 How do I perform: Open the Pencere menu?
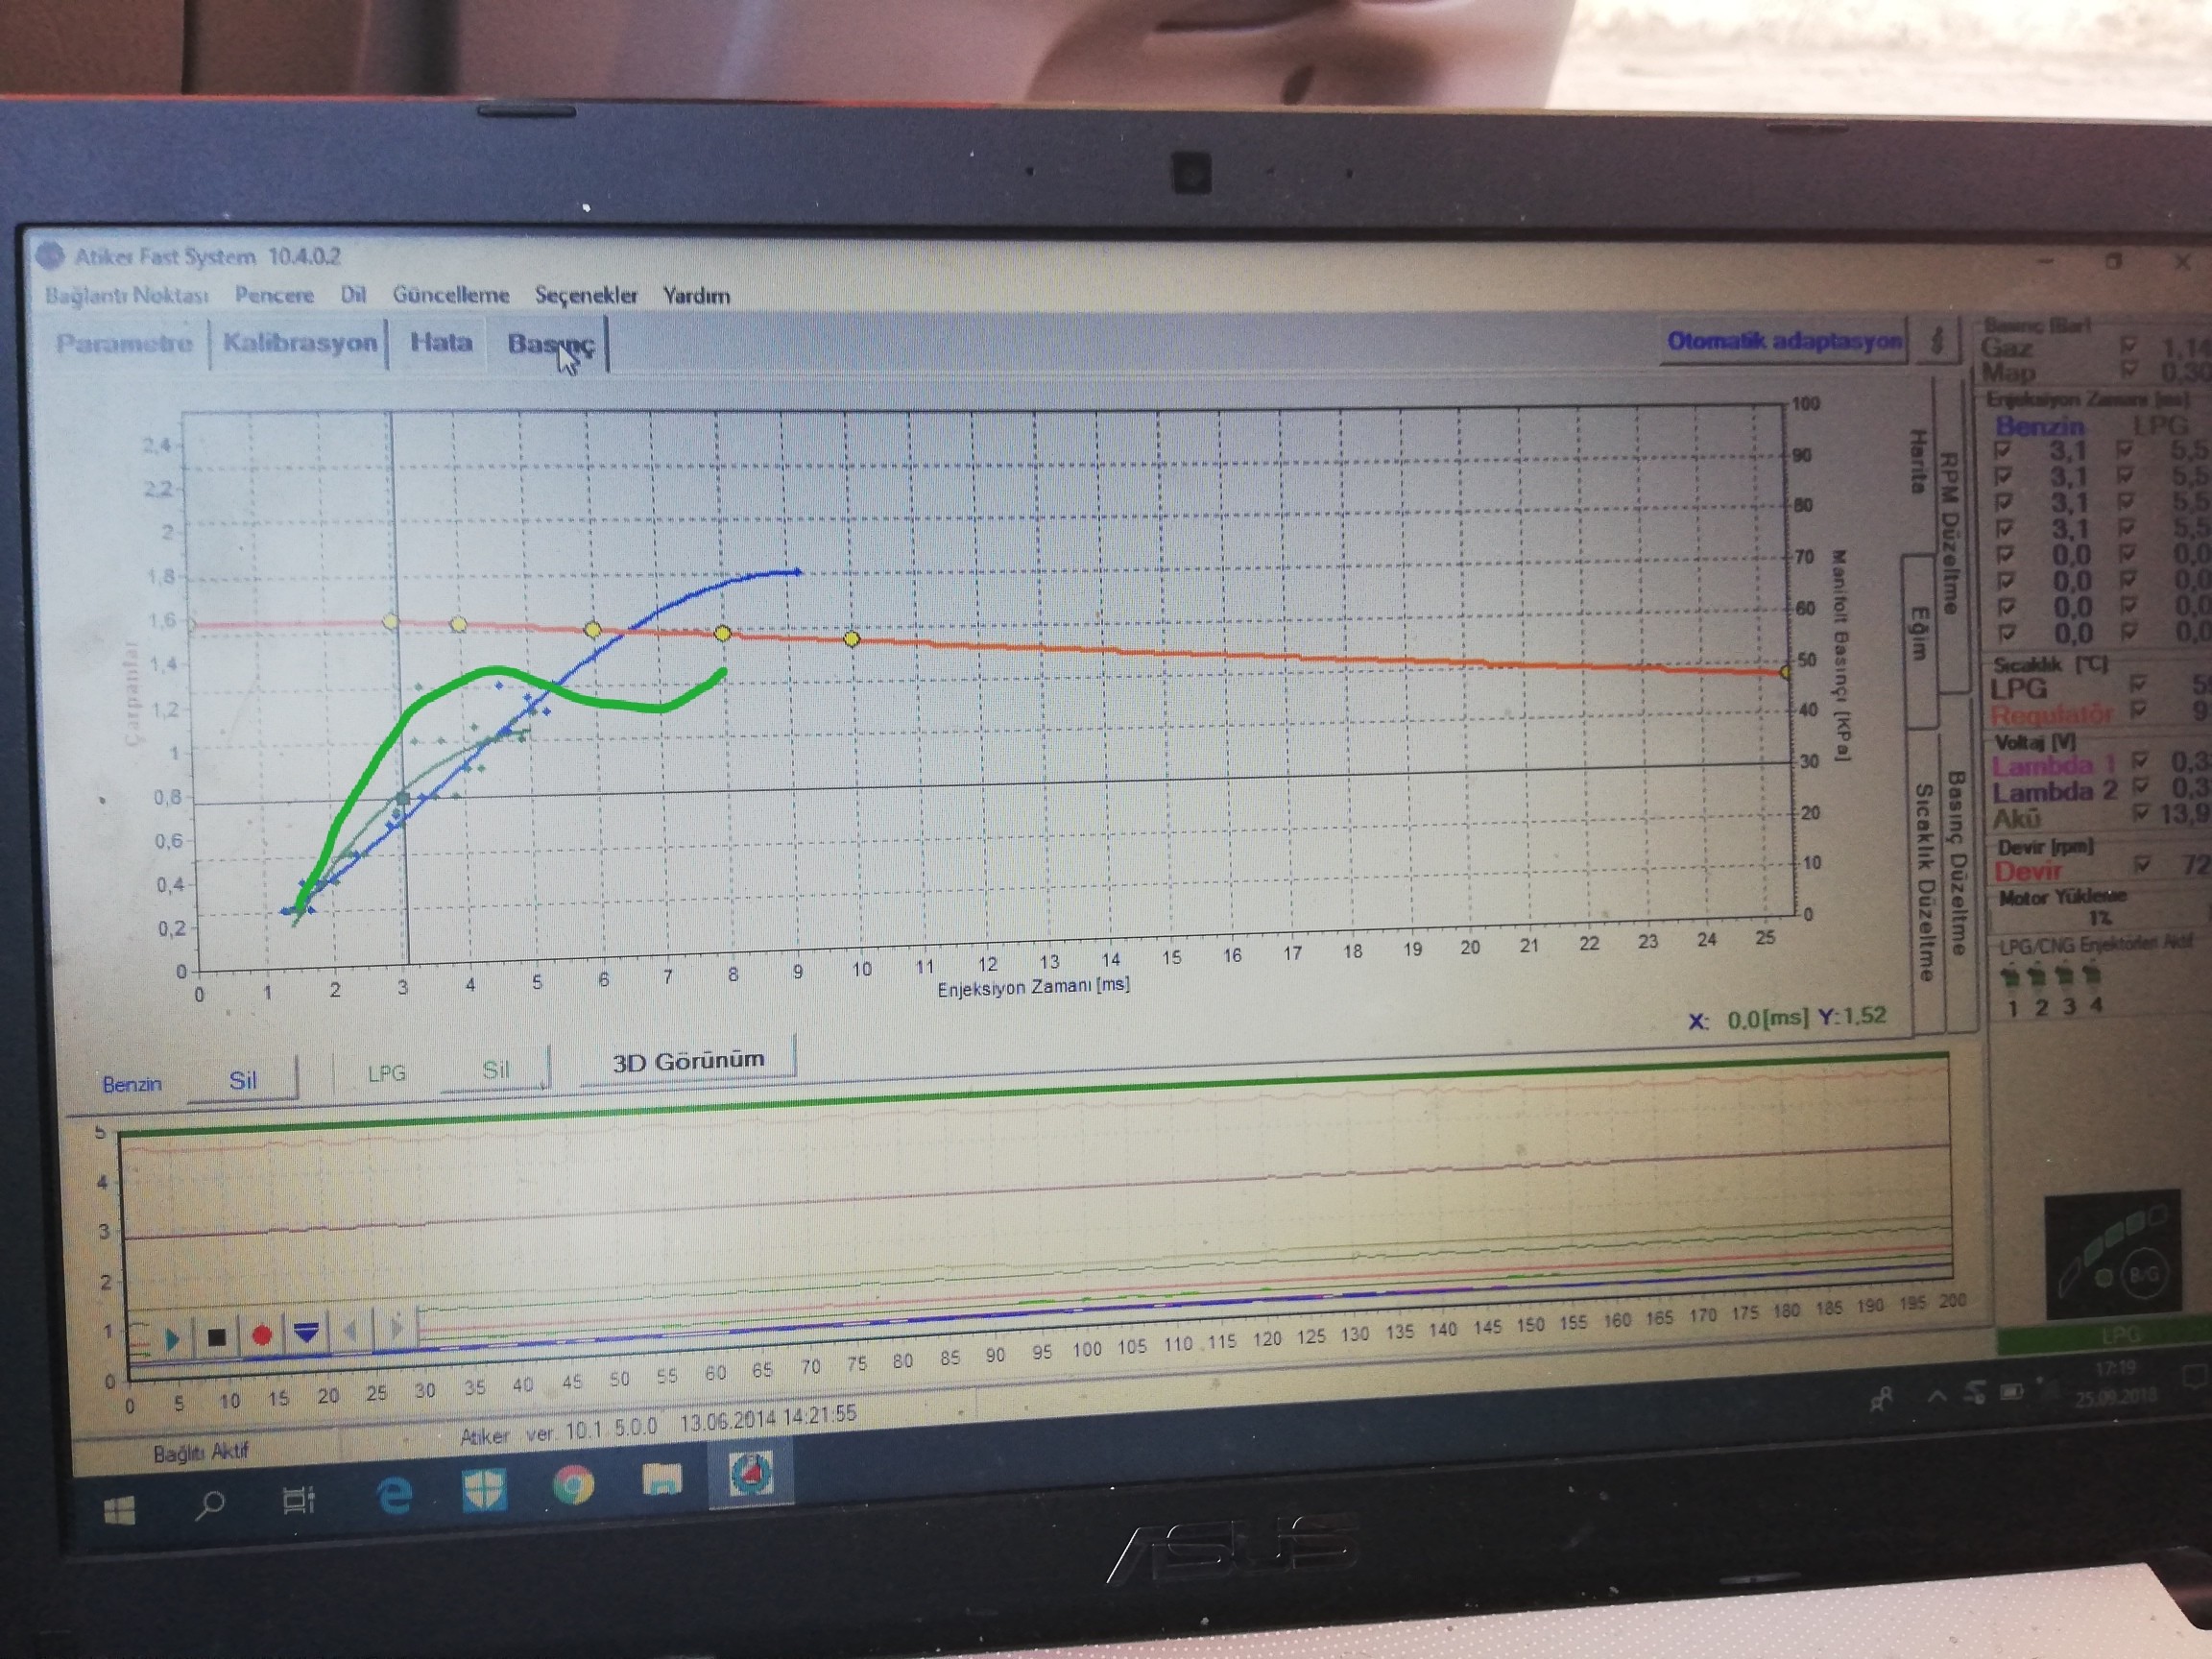pyautogui.click(x=274, y=295)
